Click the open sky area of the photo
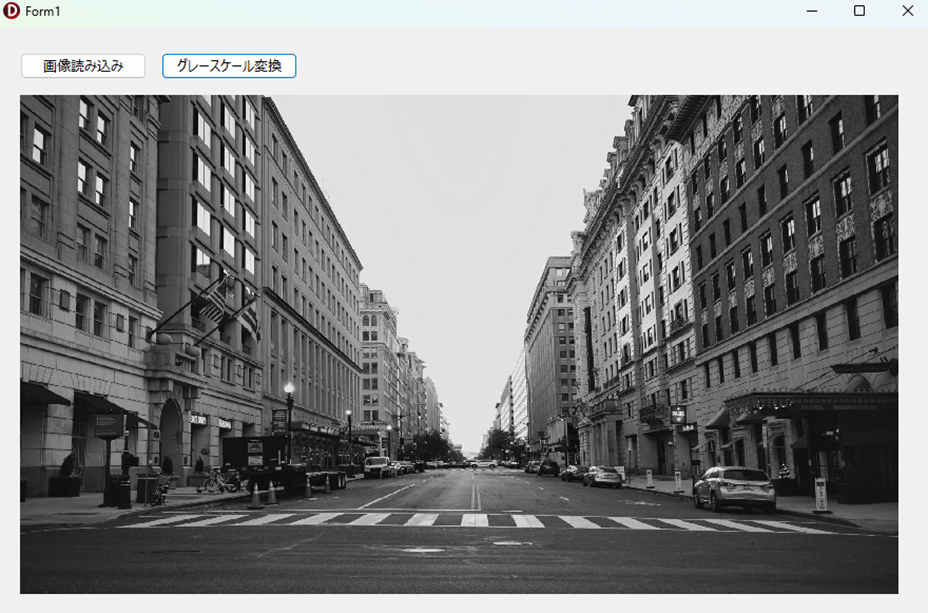928x613 pixels. pyautogui.click(x=450, y=200)
